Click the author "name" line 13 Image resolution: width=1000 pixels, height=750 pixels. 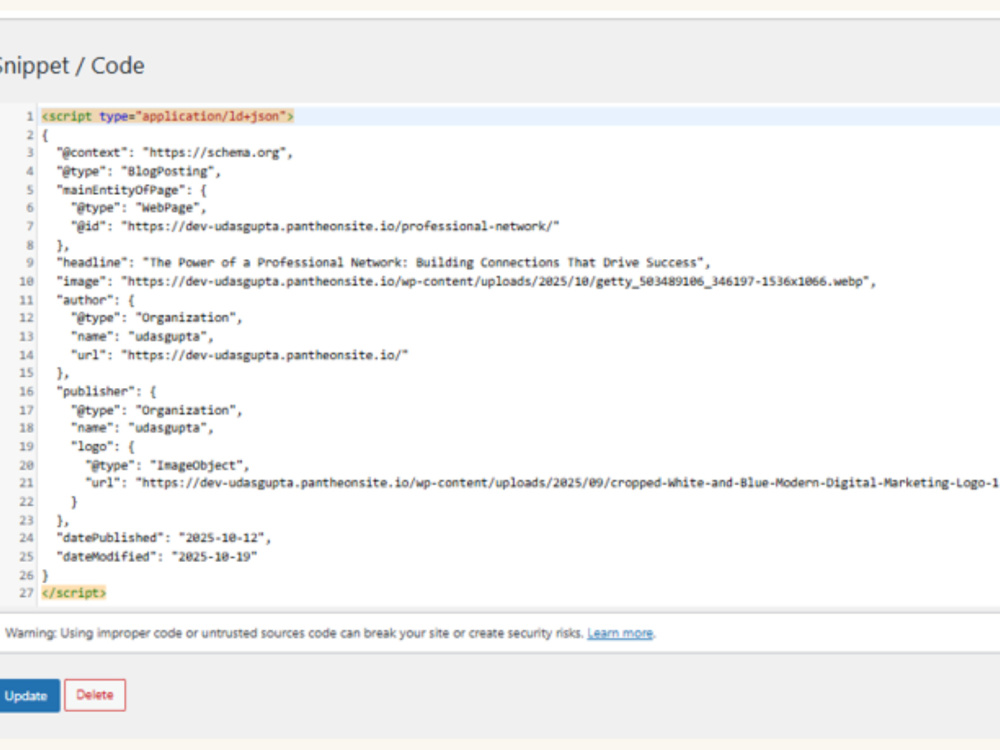[142, 337]
